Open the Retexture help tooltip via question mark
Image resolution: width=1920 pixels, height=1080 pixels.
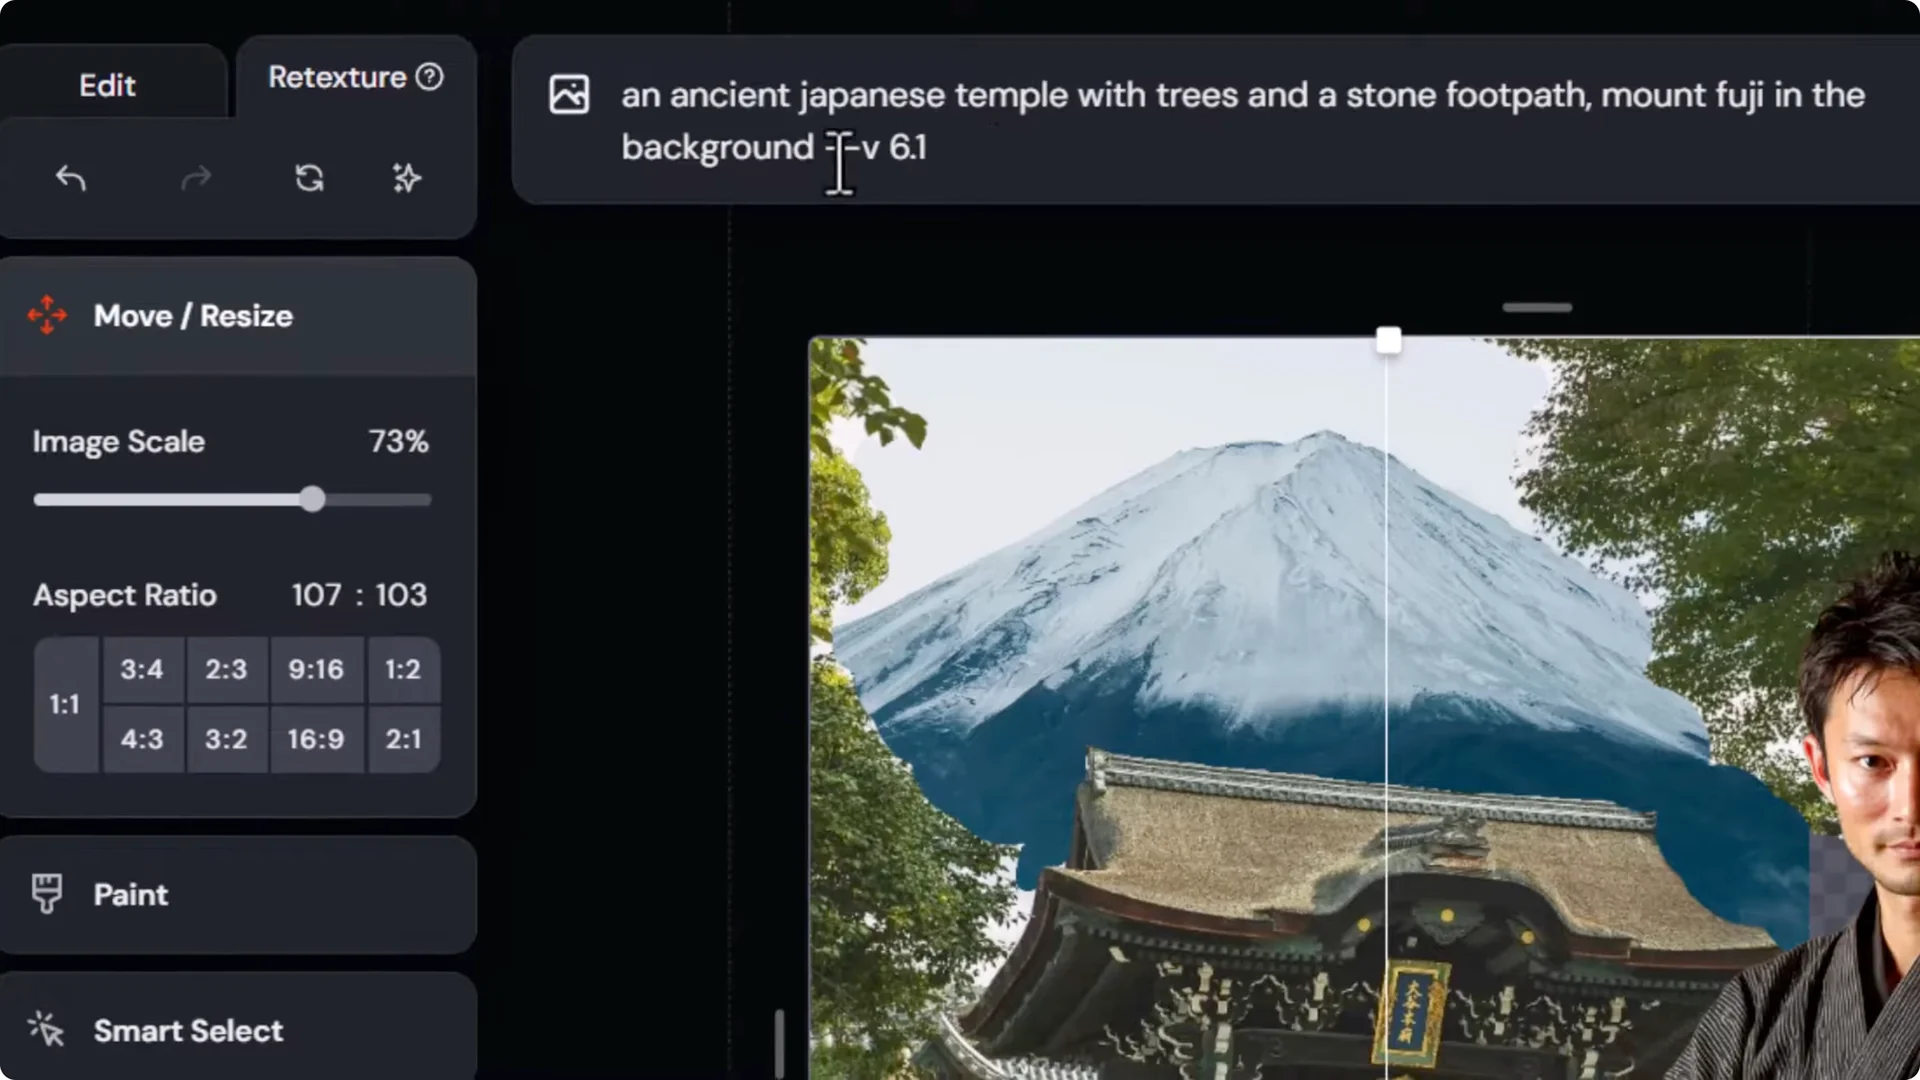(429, 77)
